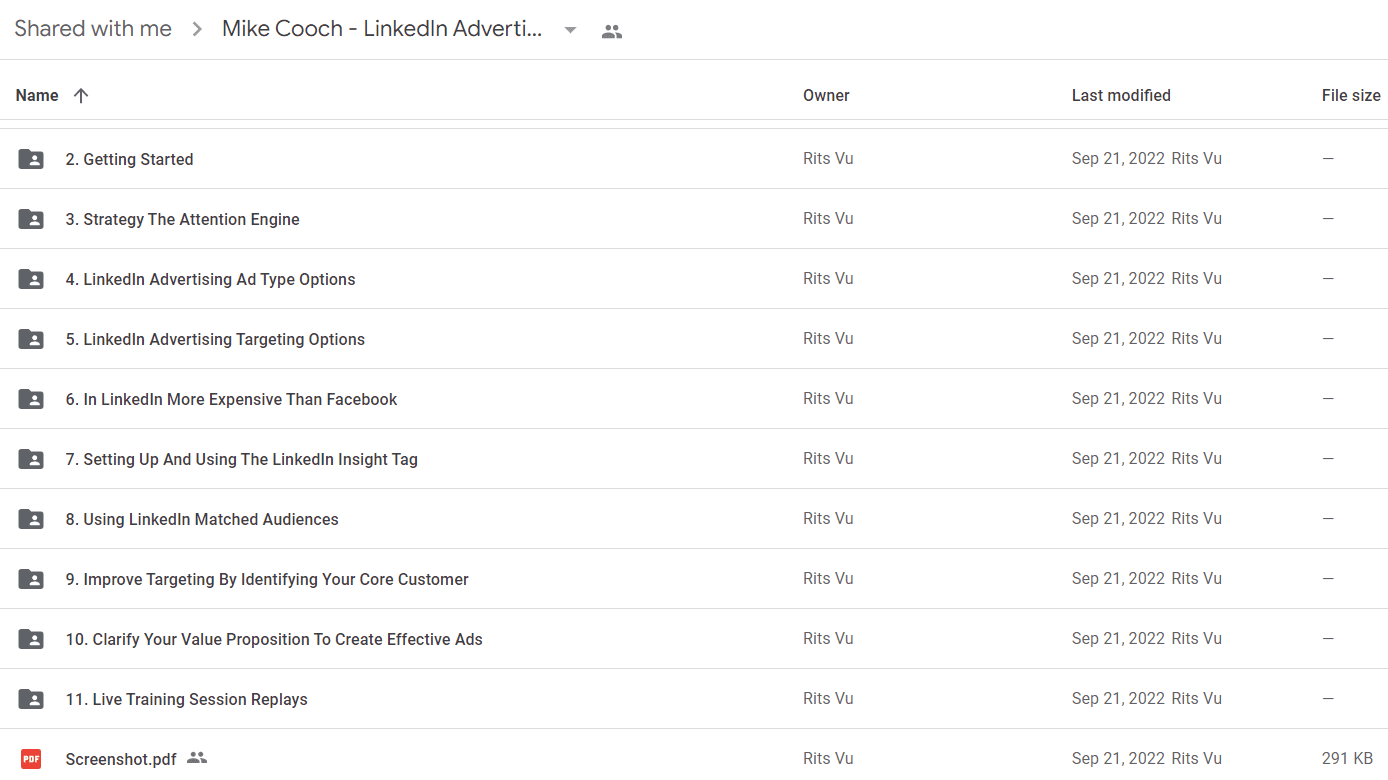Click owner Rits Vu in Screenshot.pdf row
1388x780 pixels.
(828, 758)
